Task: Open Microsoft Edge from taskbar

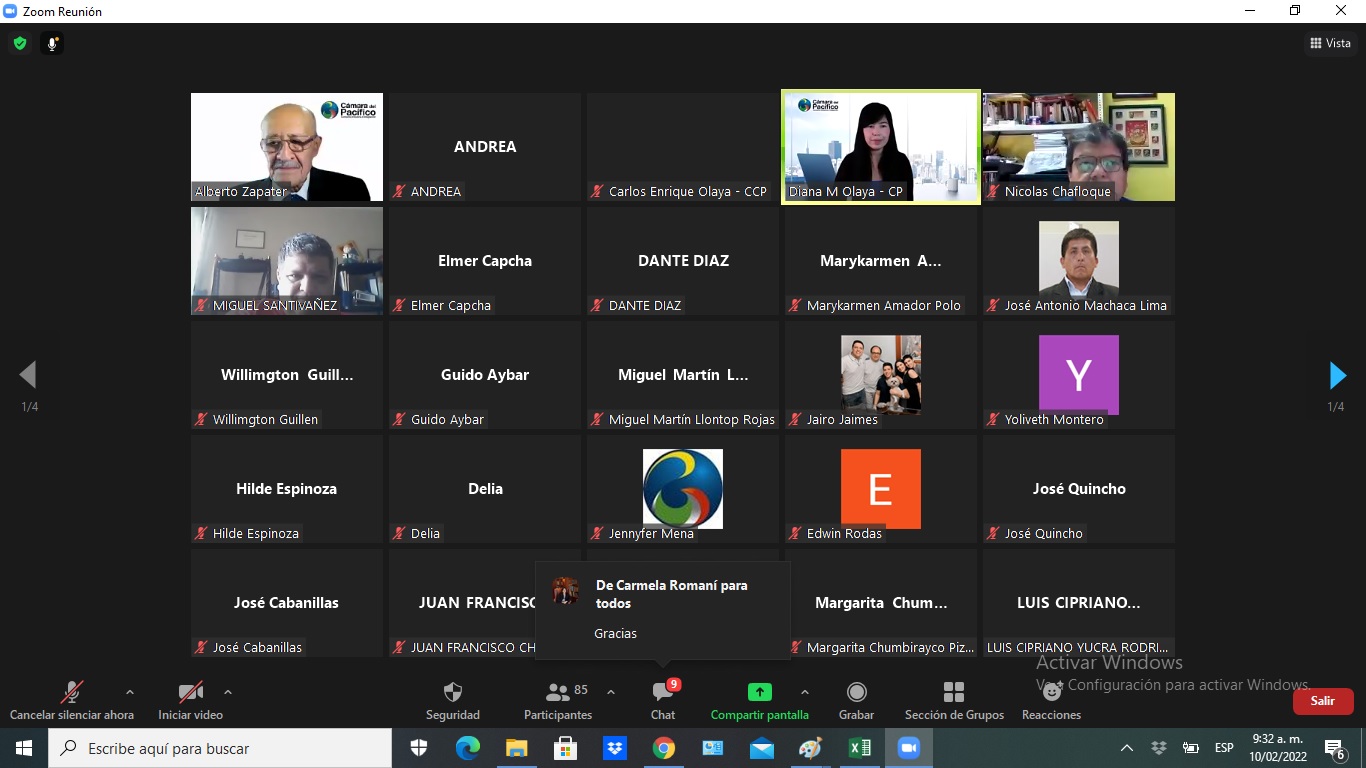Action: pos(468,748)
